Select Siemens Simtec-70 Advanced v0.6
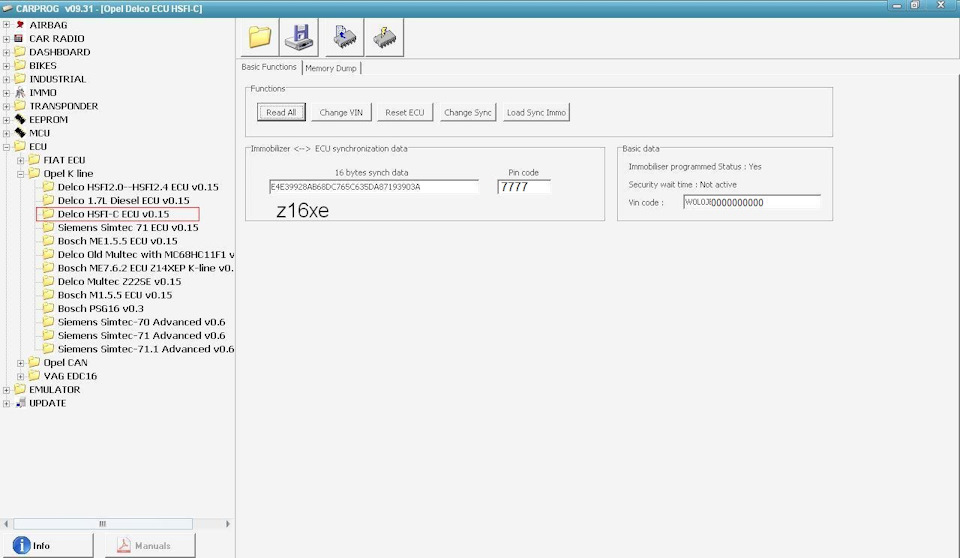The height and width of the screenshot is (558, 960). click(141, 322)
